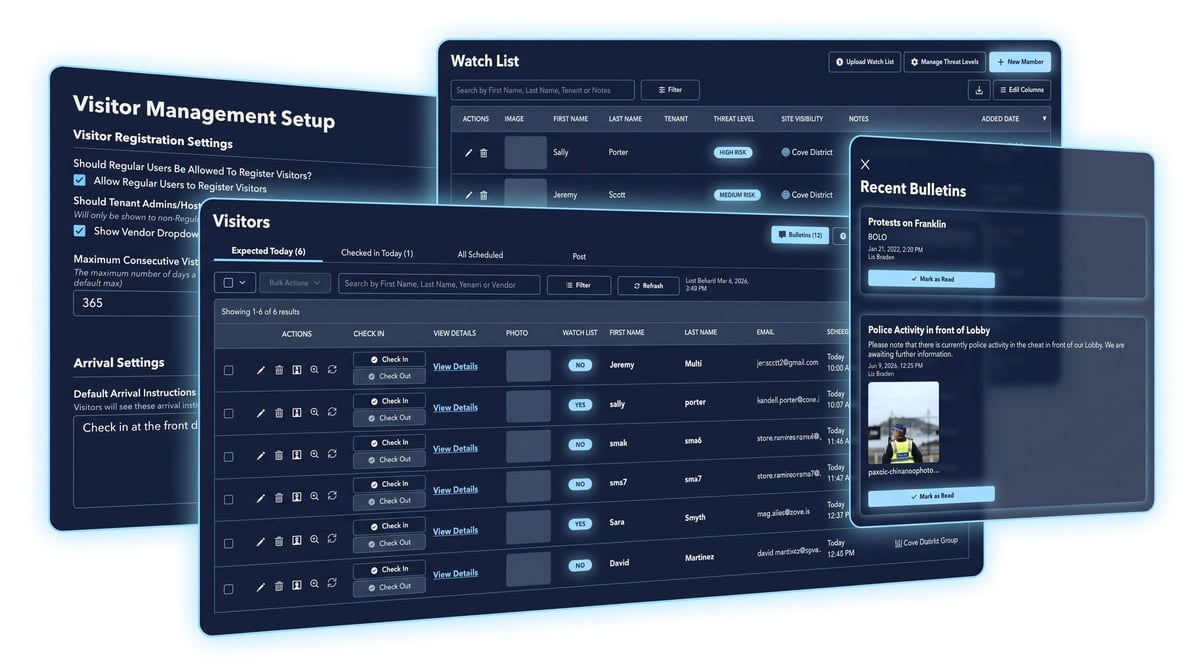The width and height of the screenshot is (1200, 669).
Task: Check Out visitor sally porter
Action: 389,418
